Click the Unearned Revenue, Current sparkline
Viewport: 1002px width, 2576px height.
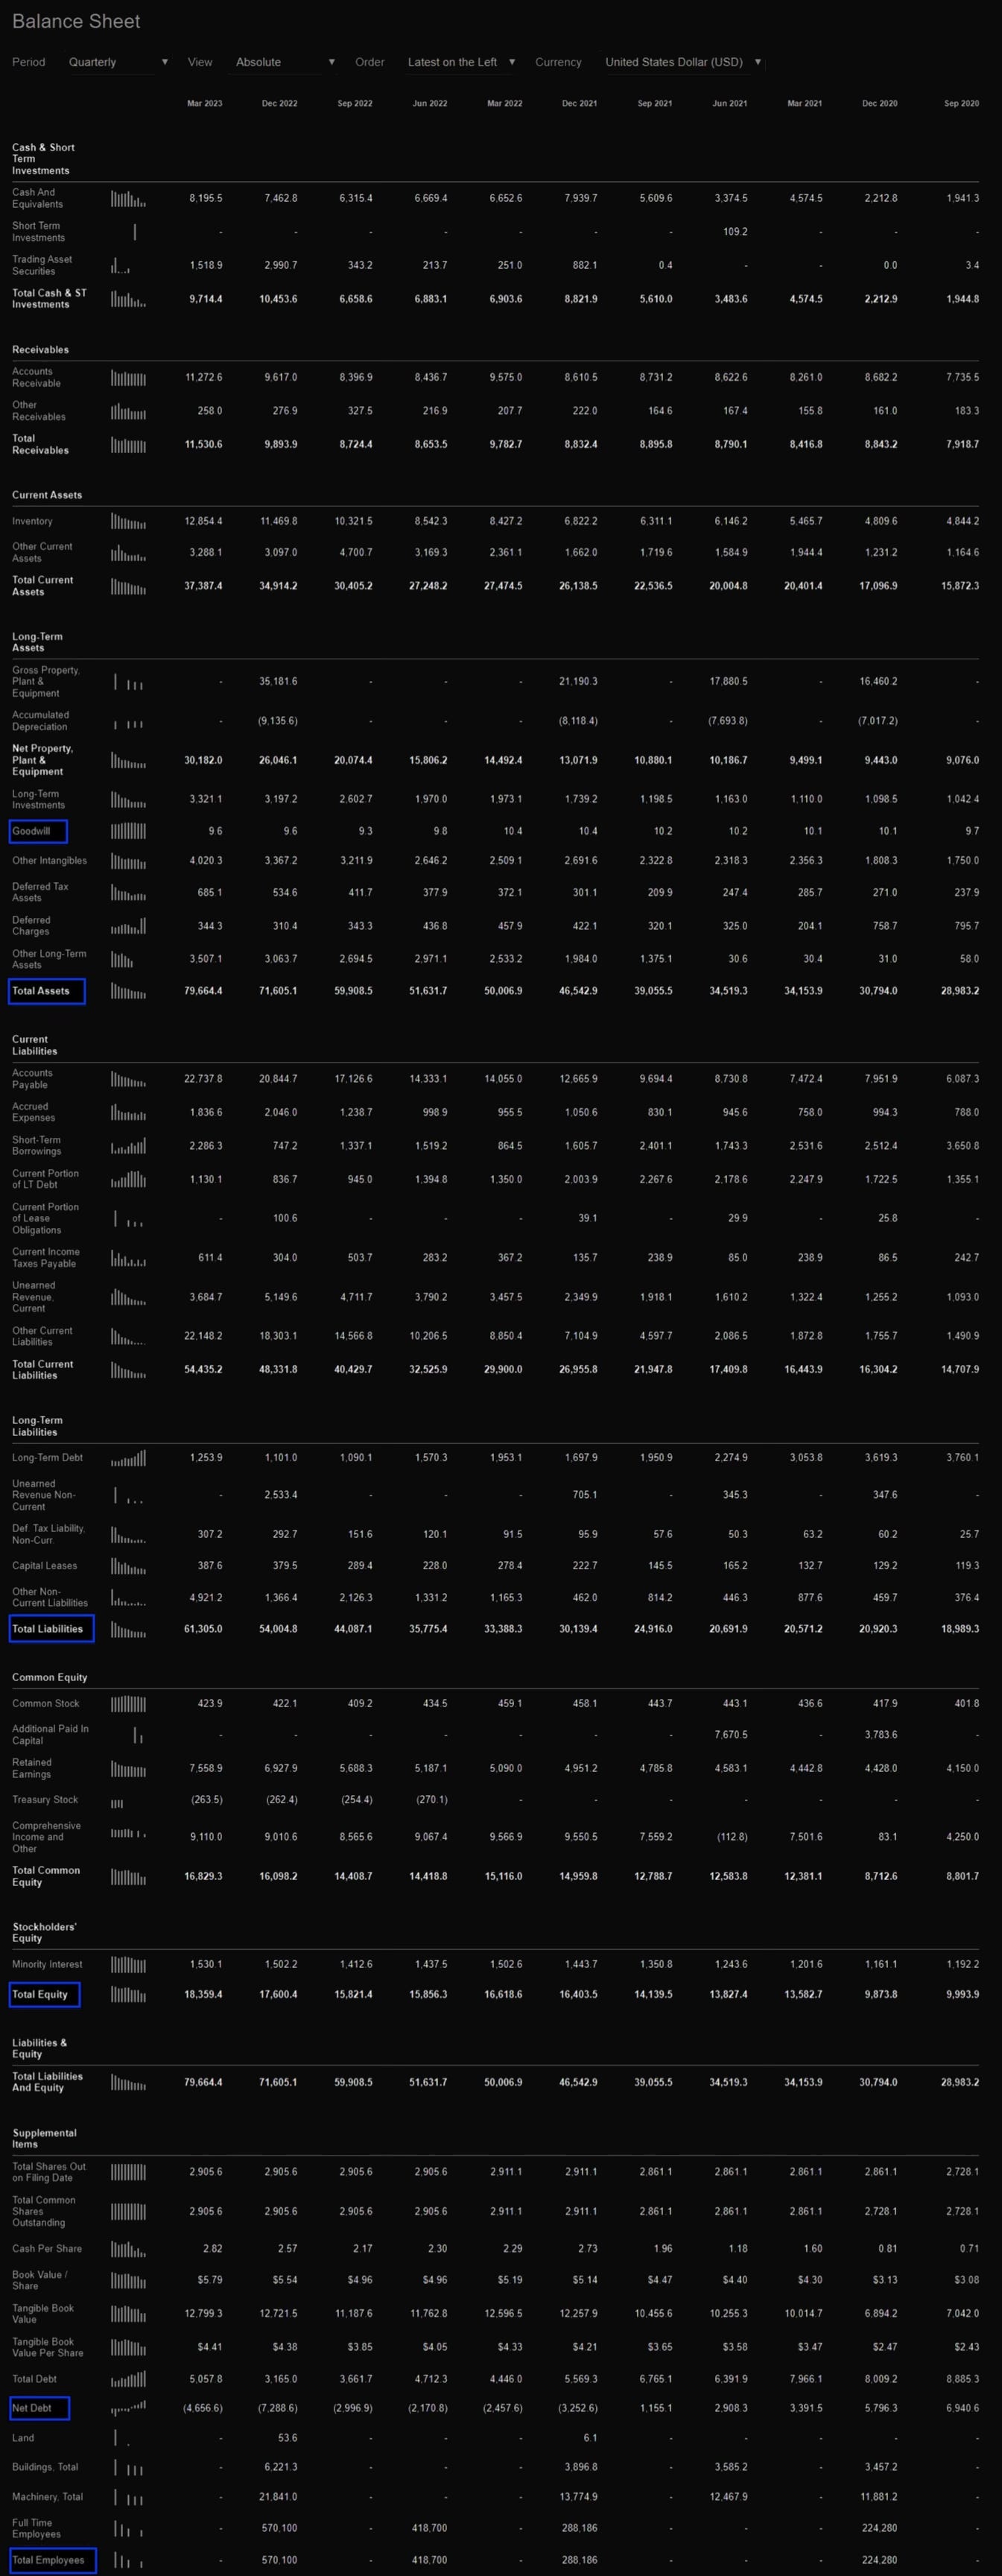(128, 1297)
